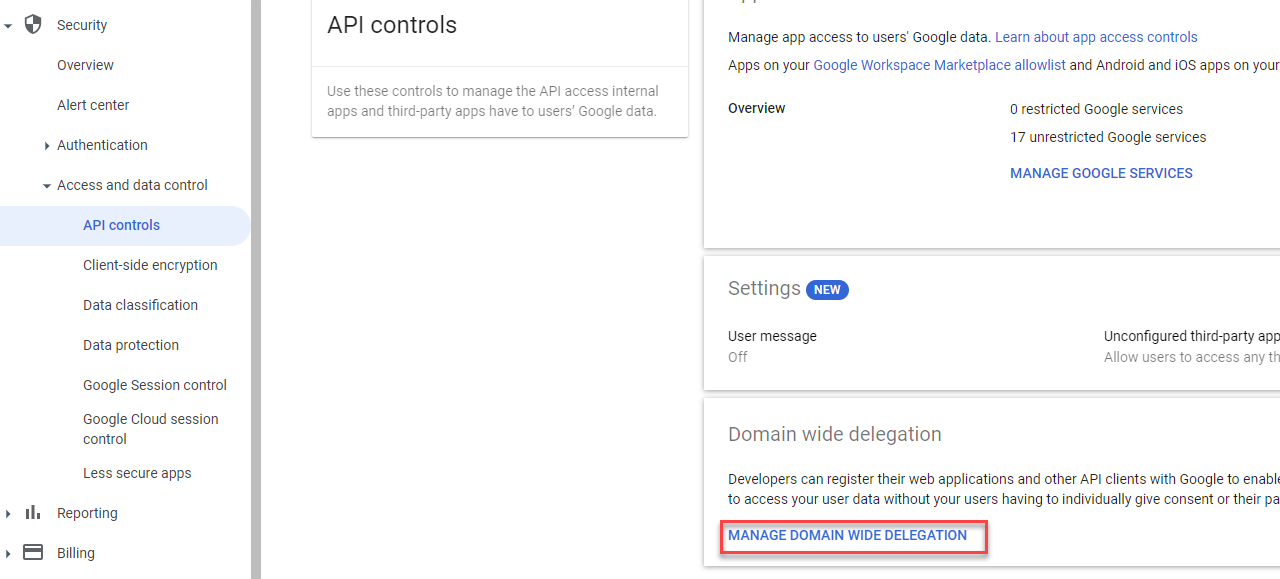Click MANAGE GOOGLE SERVICES

[1101, 173]
